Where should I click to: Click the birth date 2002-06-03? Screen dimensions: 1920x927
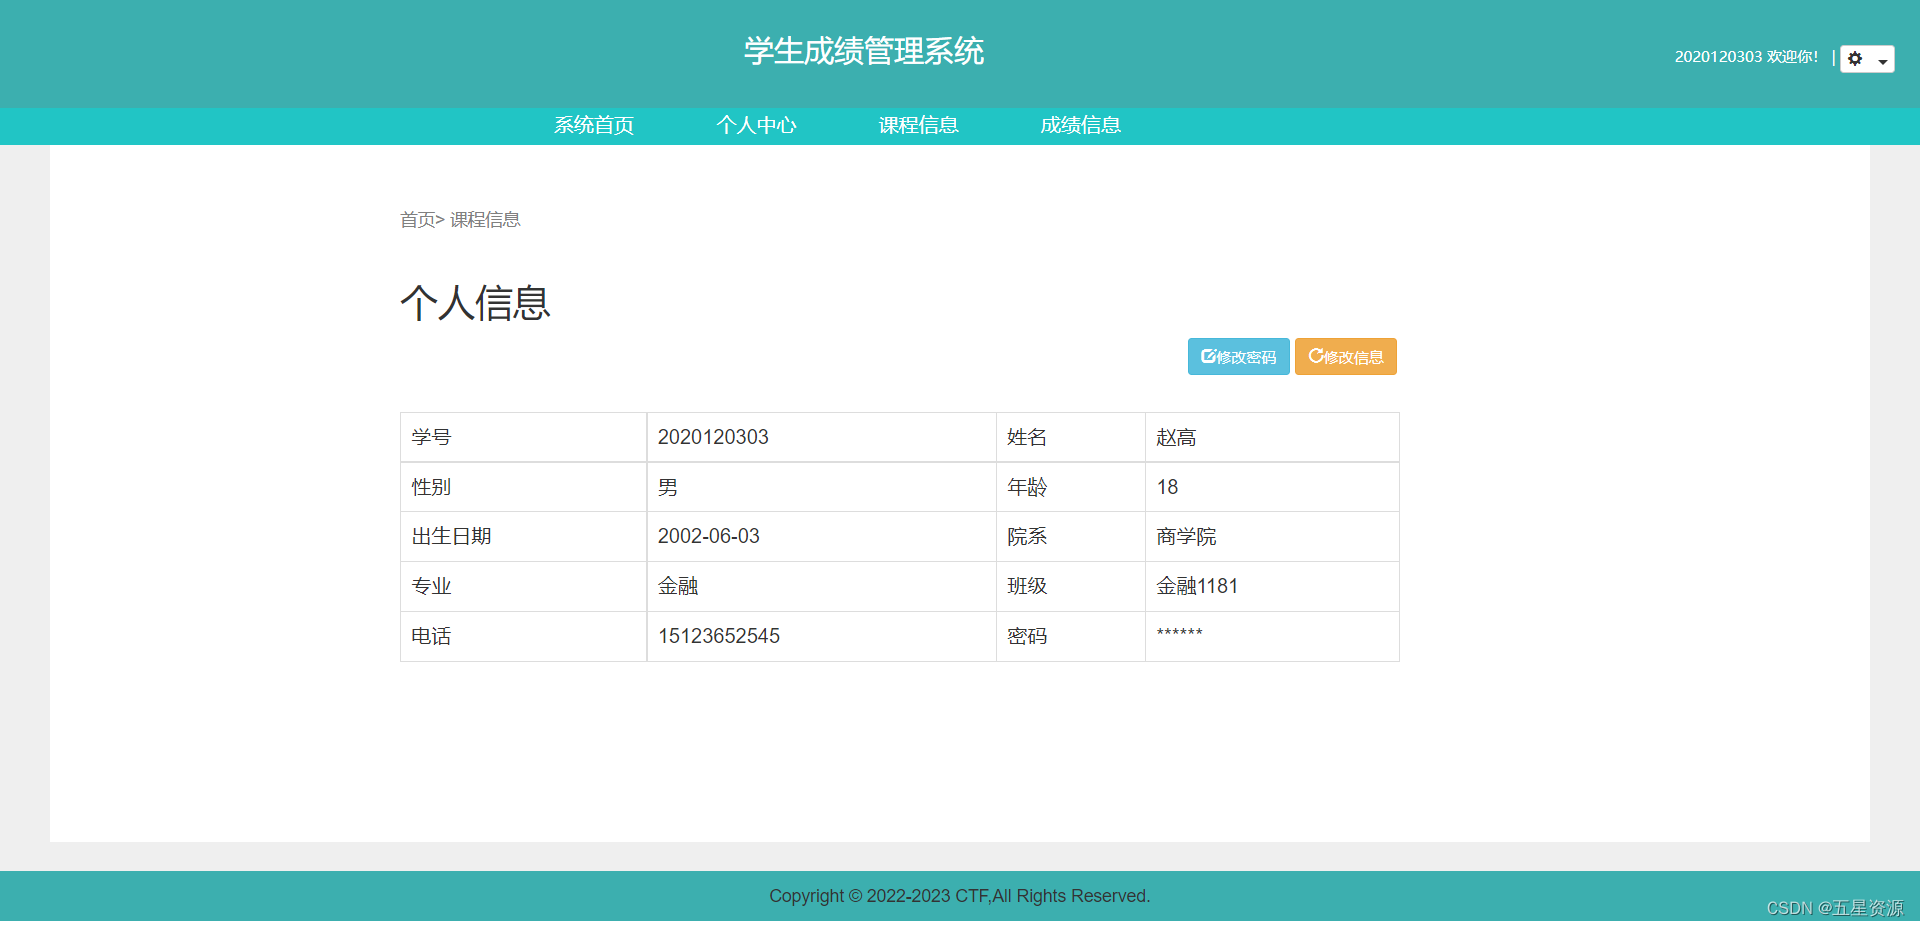(x=709, y=536)
